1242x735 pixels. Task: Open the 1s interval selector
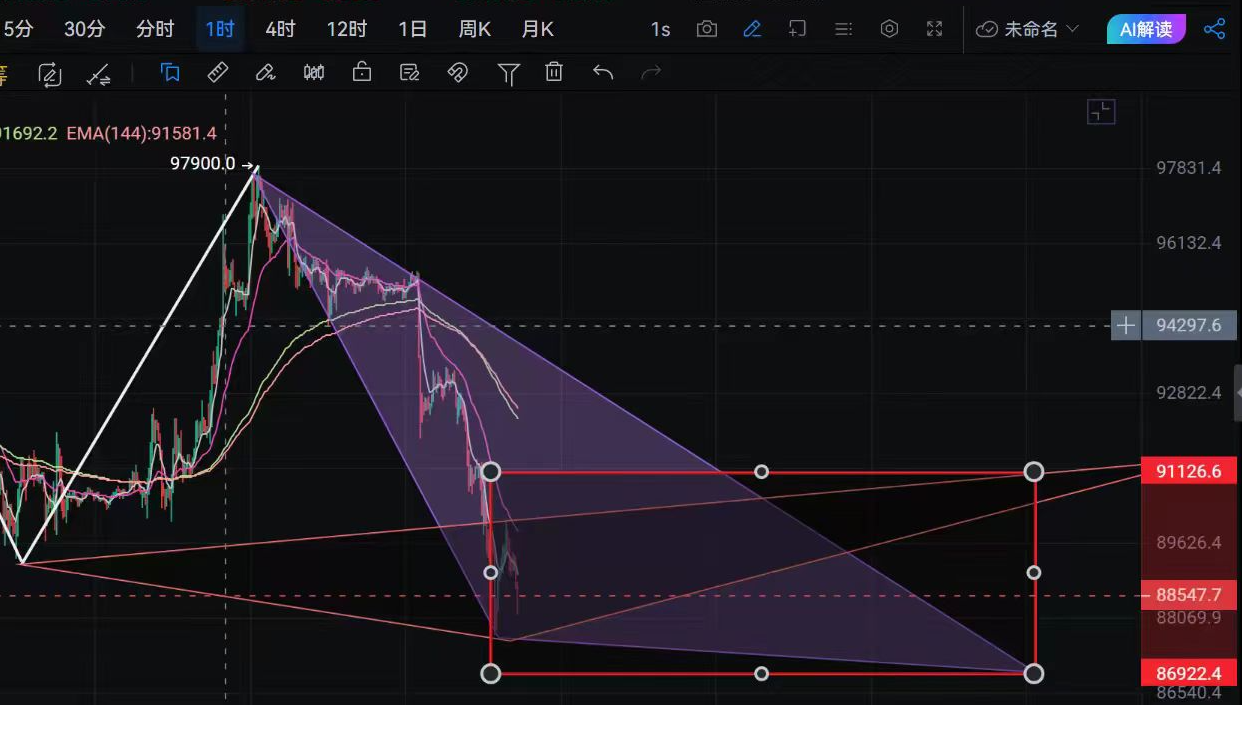tap(660, 29)
